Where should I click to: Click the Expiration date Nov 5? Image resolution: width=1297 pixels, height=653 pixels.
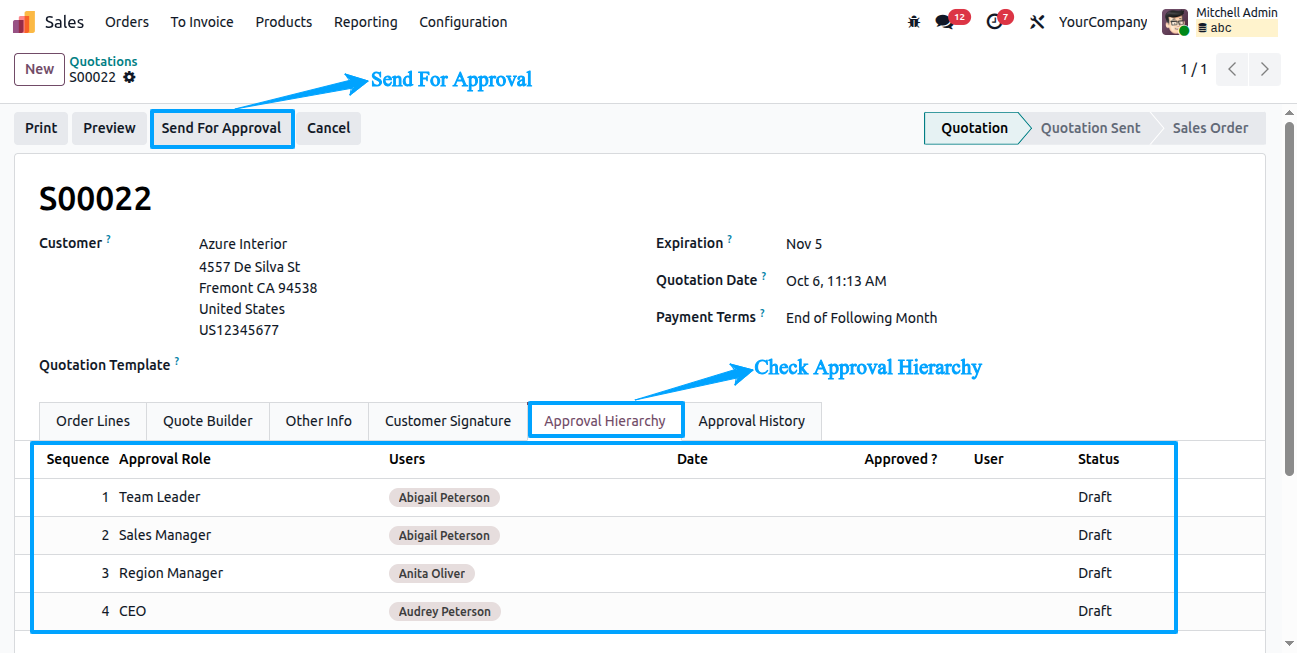pyautogui.click(x=804, y=244)
